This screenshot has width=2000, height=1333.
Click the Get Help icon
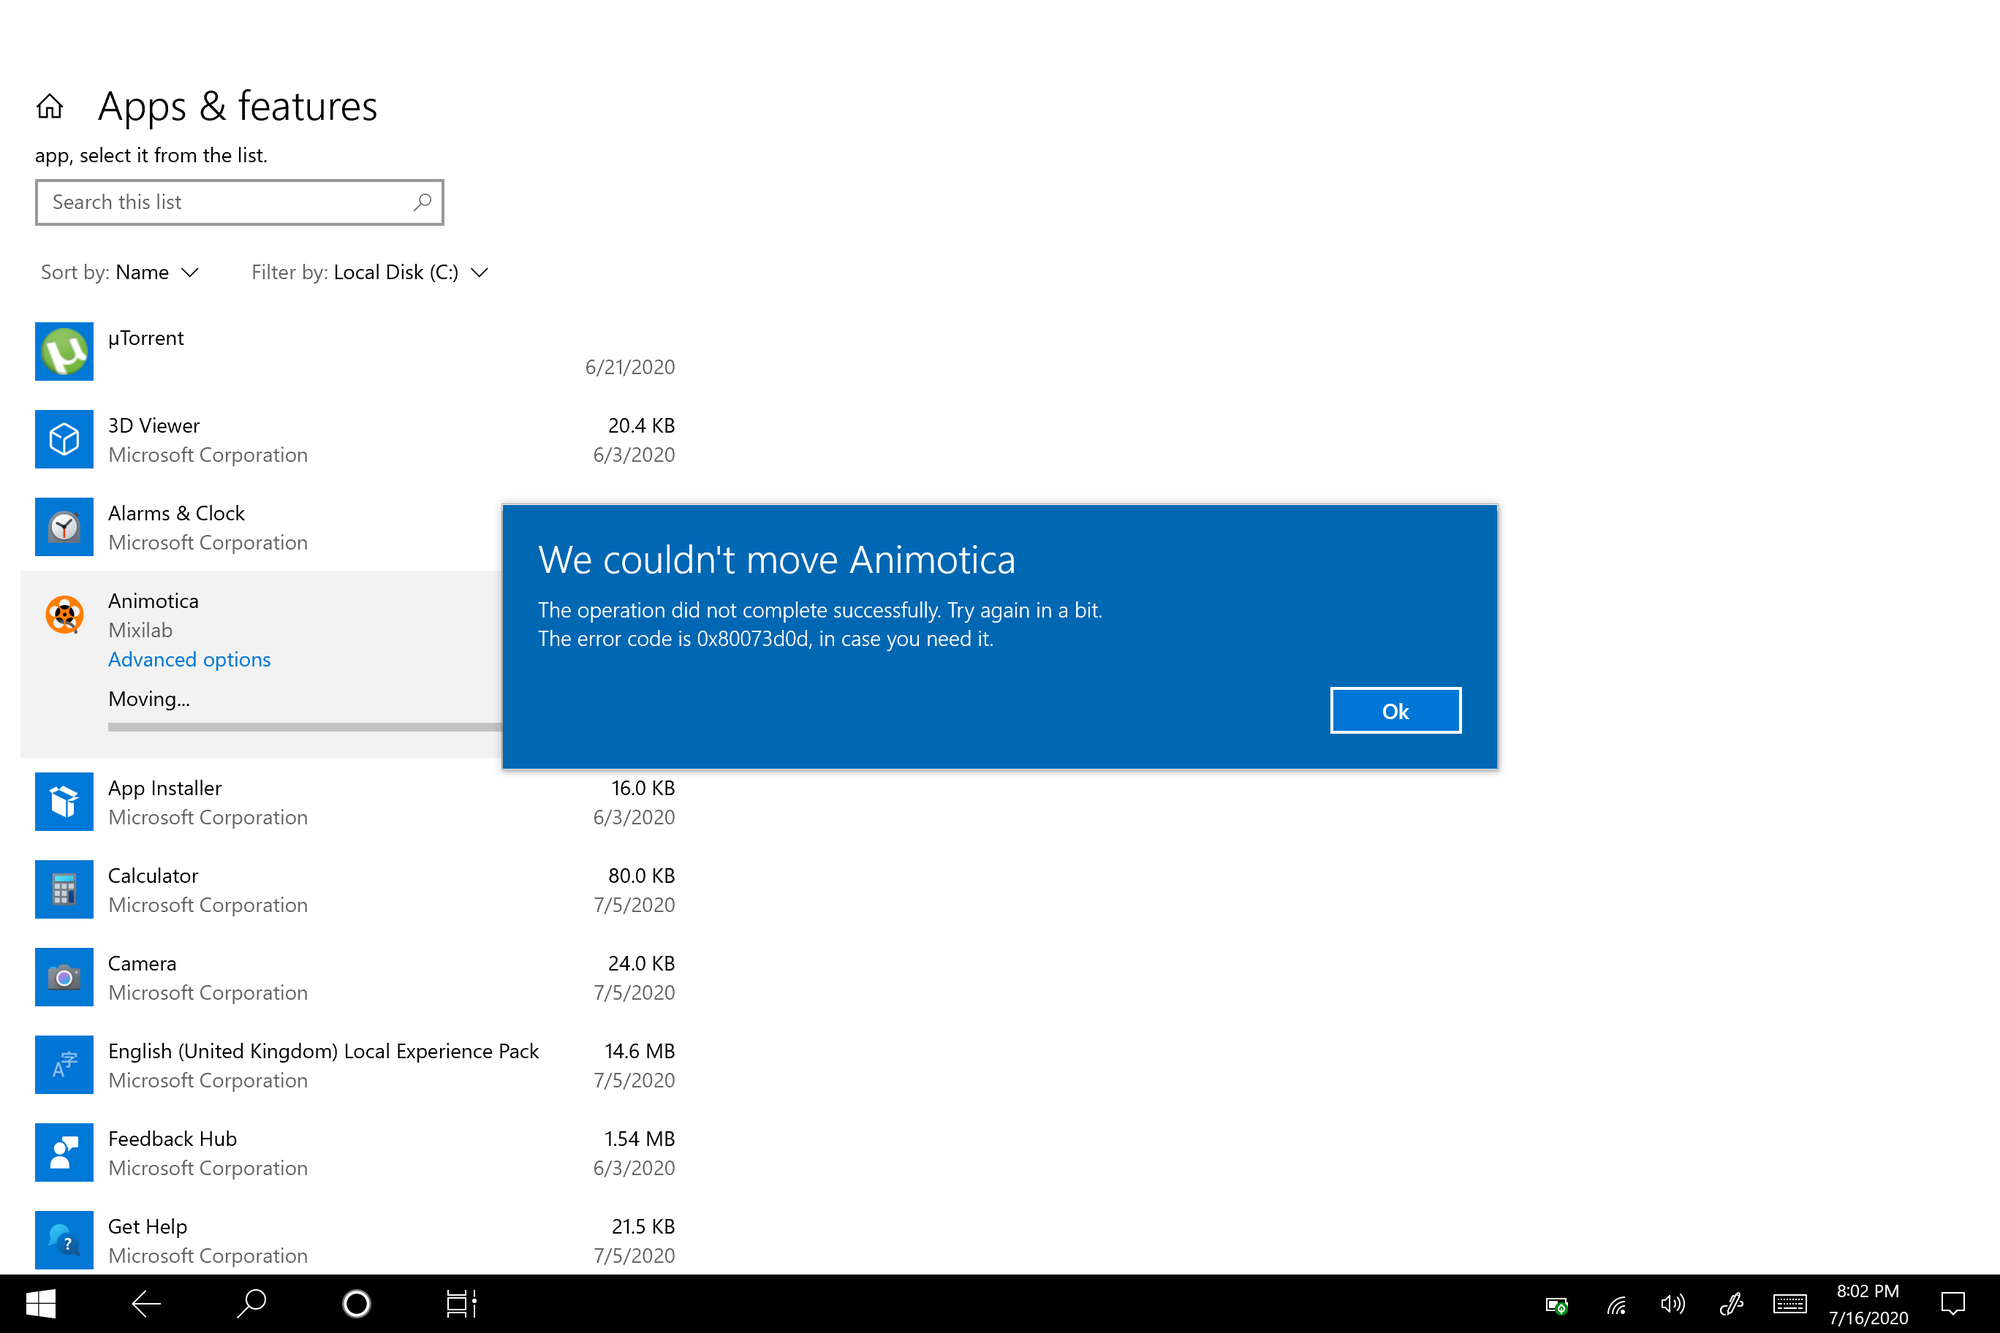(x=64, y=1240)
